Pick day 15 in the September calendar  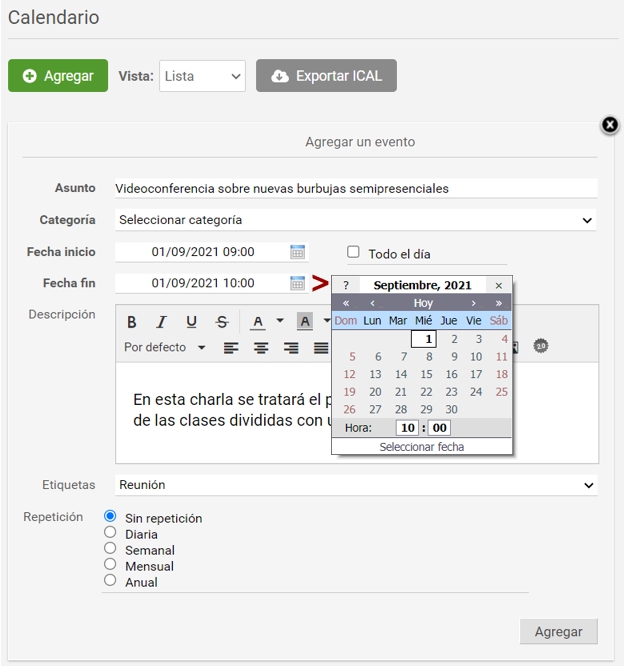pyautogui.click(x=426, y=374)
